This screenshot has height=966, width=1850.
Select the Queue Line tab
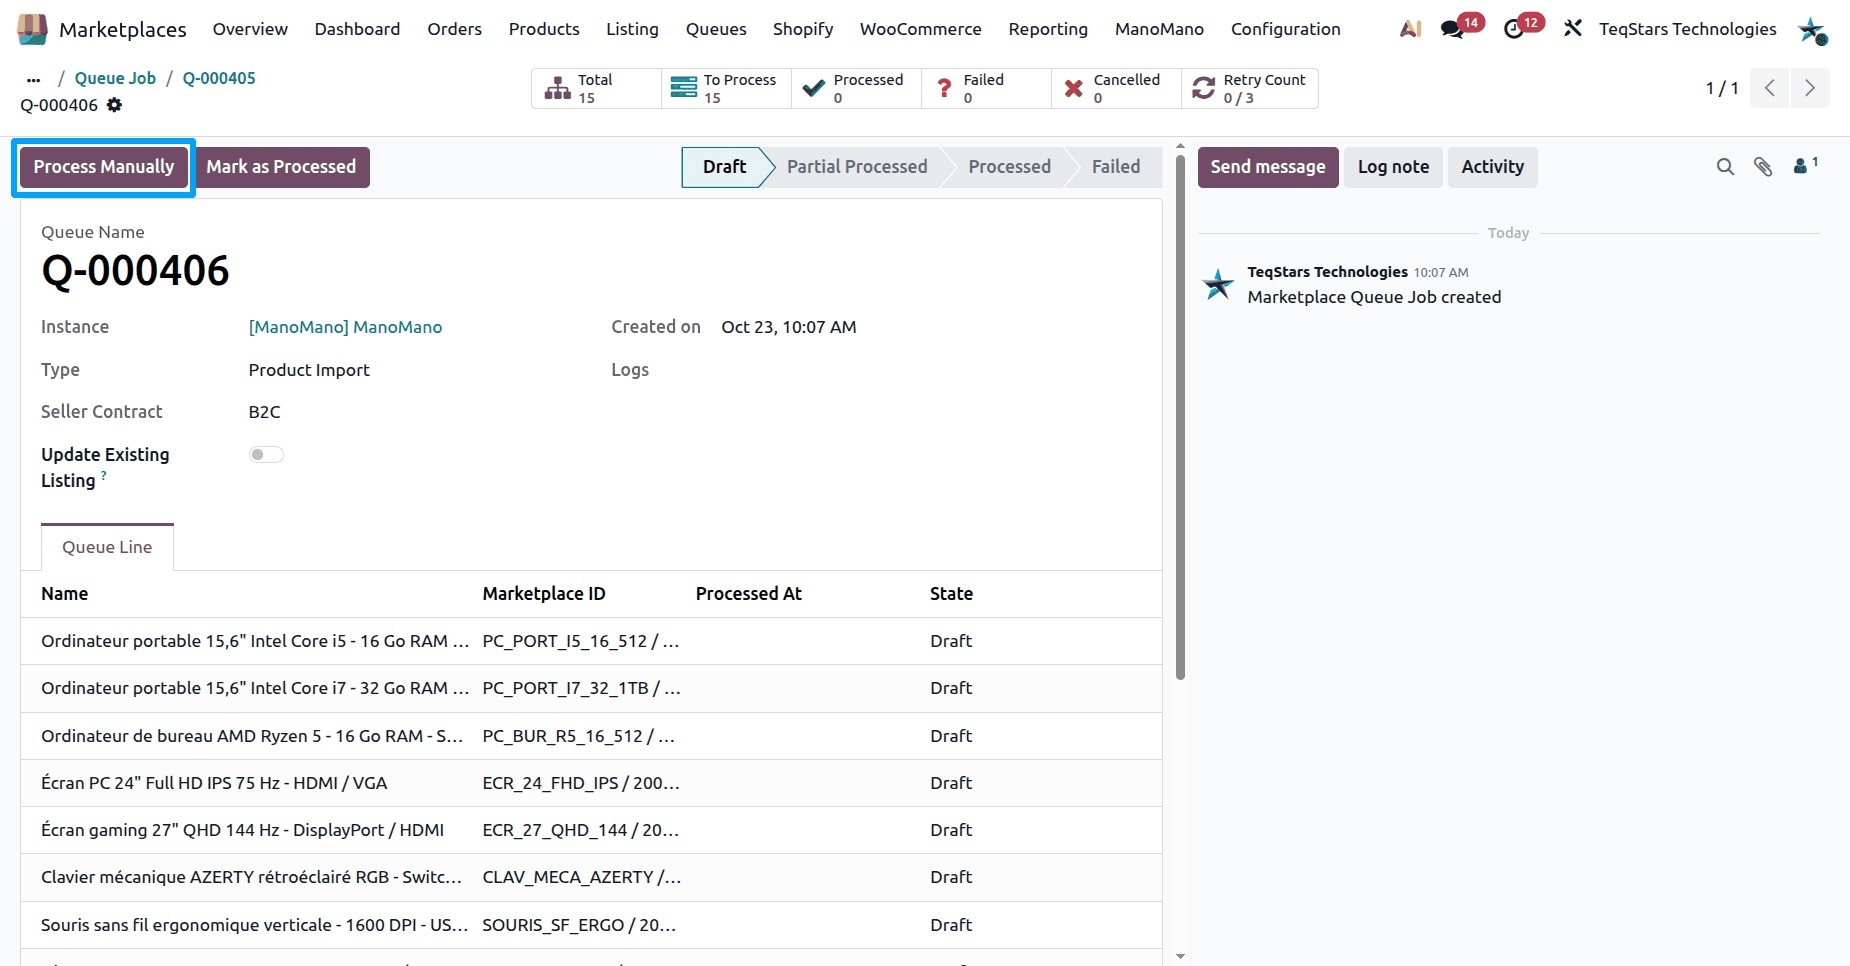click(x=107, y=547)
